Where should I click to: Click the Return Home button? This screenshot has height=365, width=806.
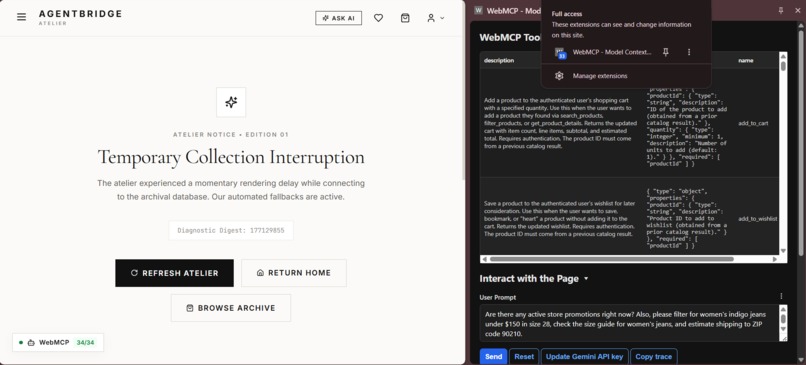click(294, 273)
